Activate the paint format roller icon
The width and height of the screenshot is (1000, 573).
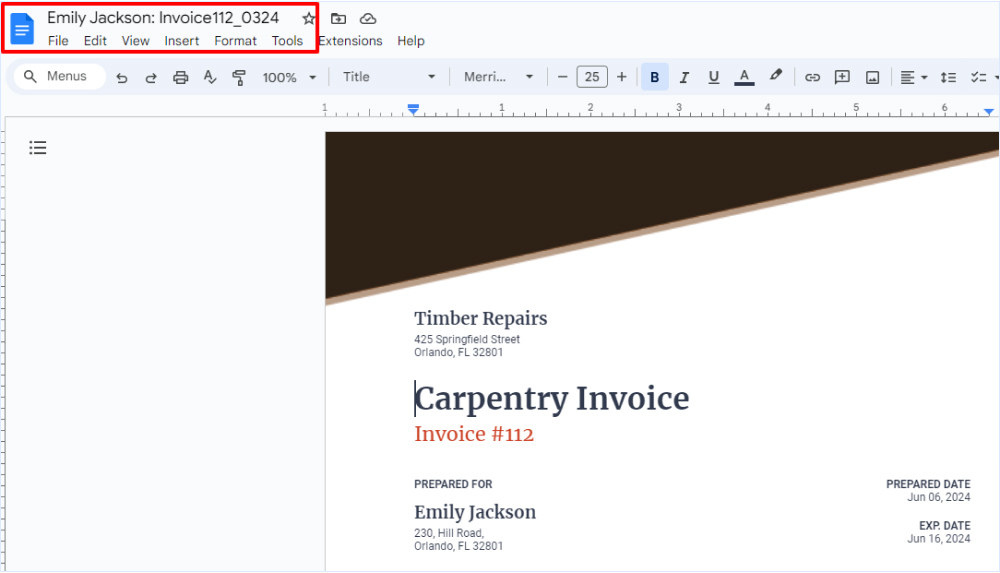click(239, 77)
